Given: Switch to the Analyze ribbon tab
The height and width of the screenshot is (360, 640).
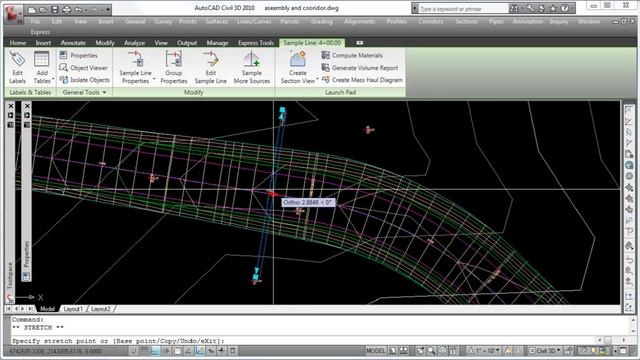Looking at the screenshot, I should click(x=134, y=43).
